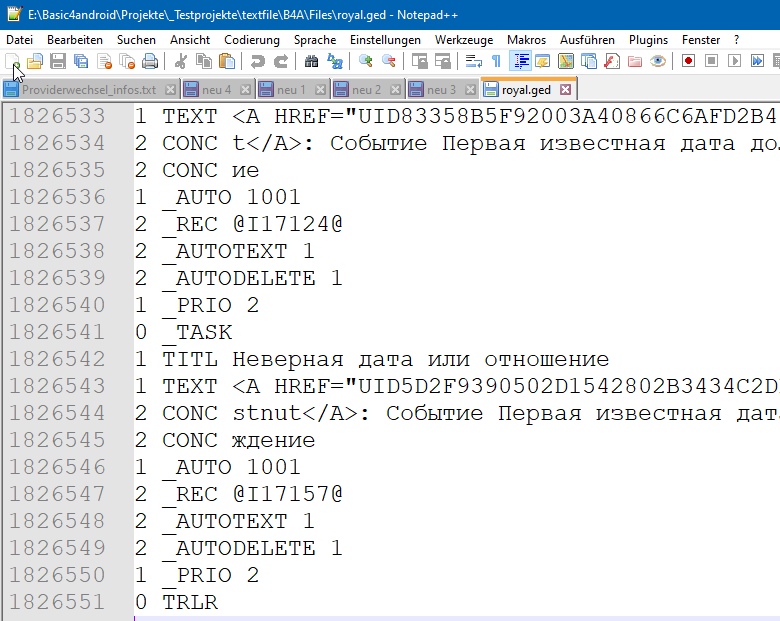Open the ? help menu

(x=736, y=40)
